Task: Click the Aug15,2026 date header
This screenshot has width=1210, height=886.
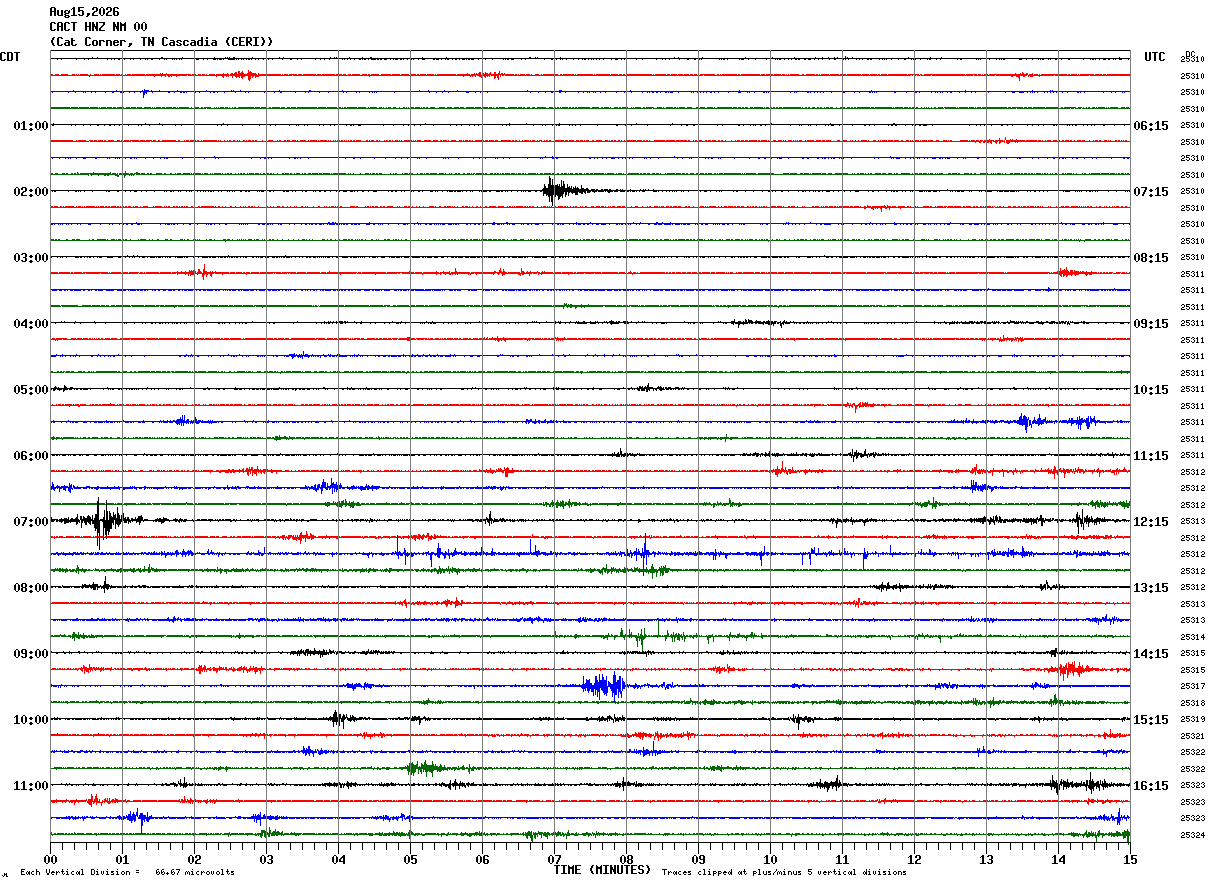Action: 84,12
